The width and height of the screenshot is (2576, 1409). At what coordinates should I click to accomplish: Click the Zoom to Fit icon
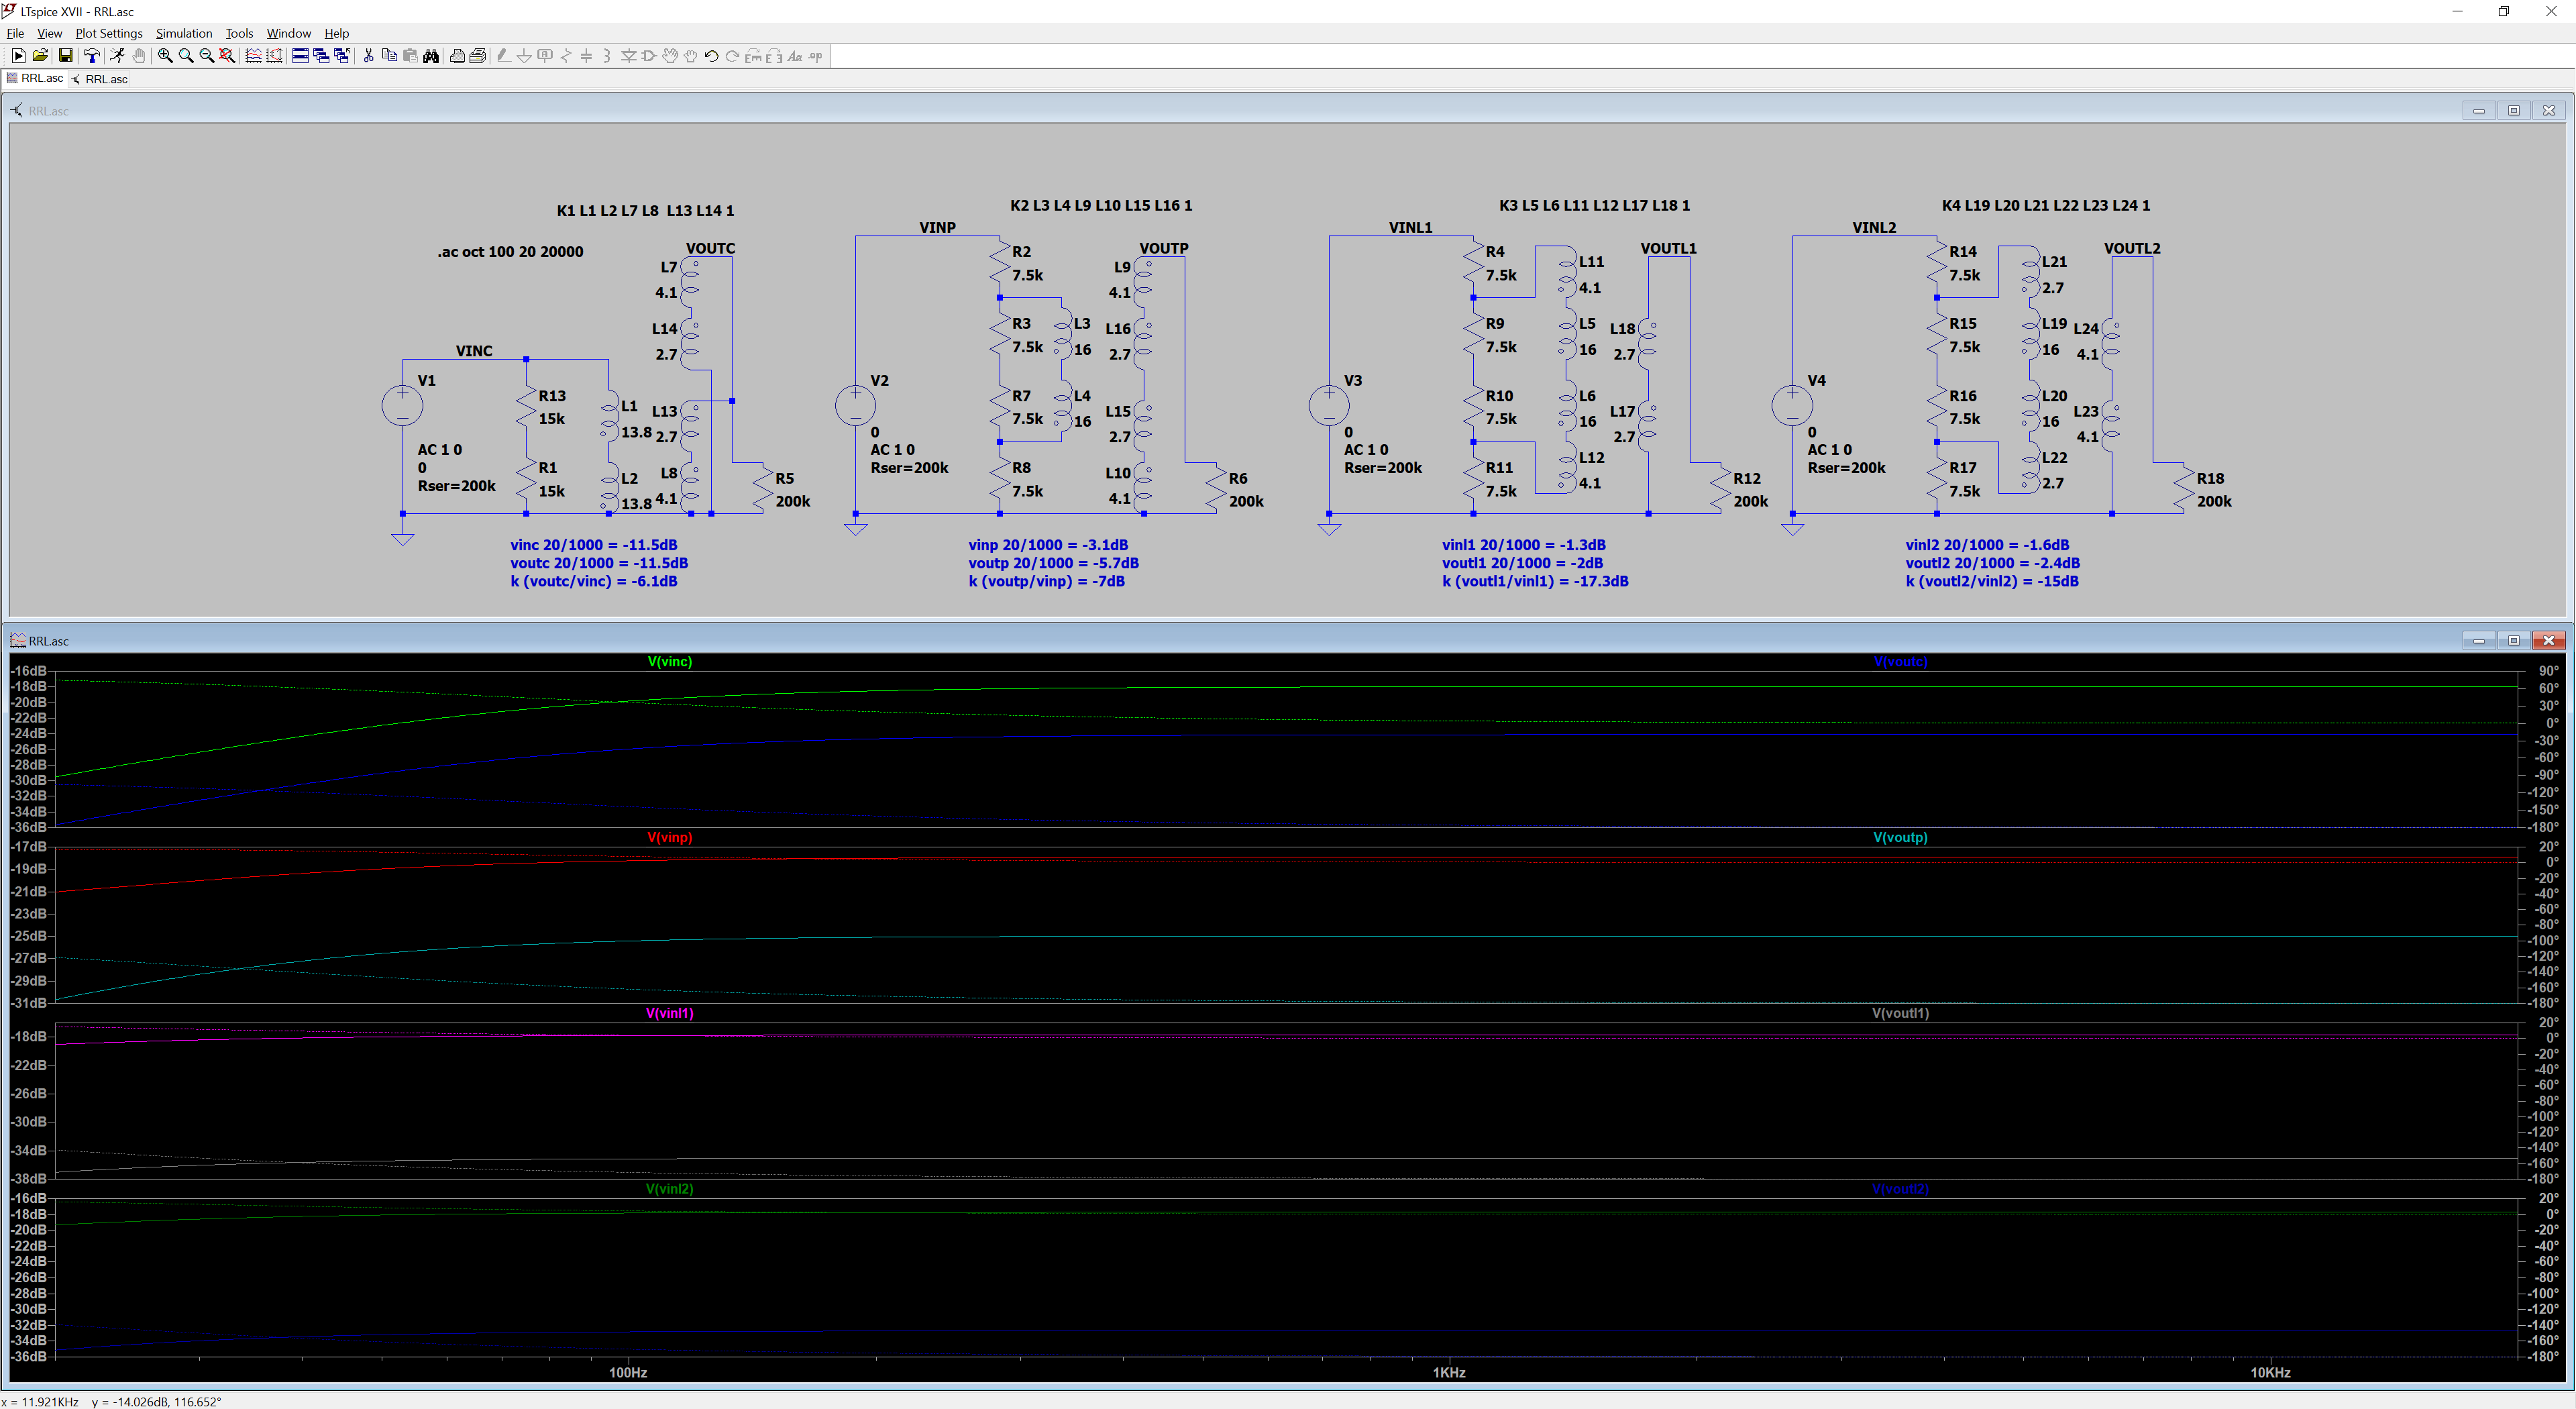tap(227, 56)
